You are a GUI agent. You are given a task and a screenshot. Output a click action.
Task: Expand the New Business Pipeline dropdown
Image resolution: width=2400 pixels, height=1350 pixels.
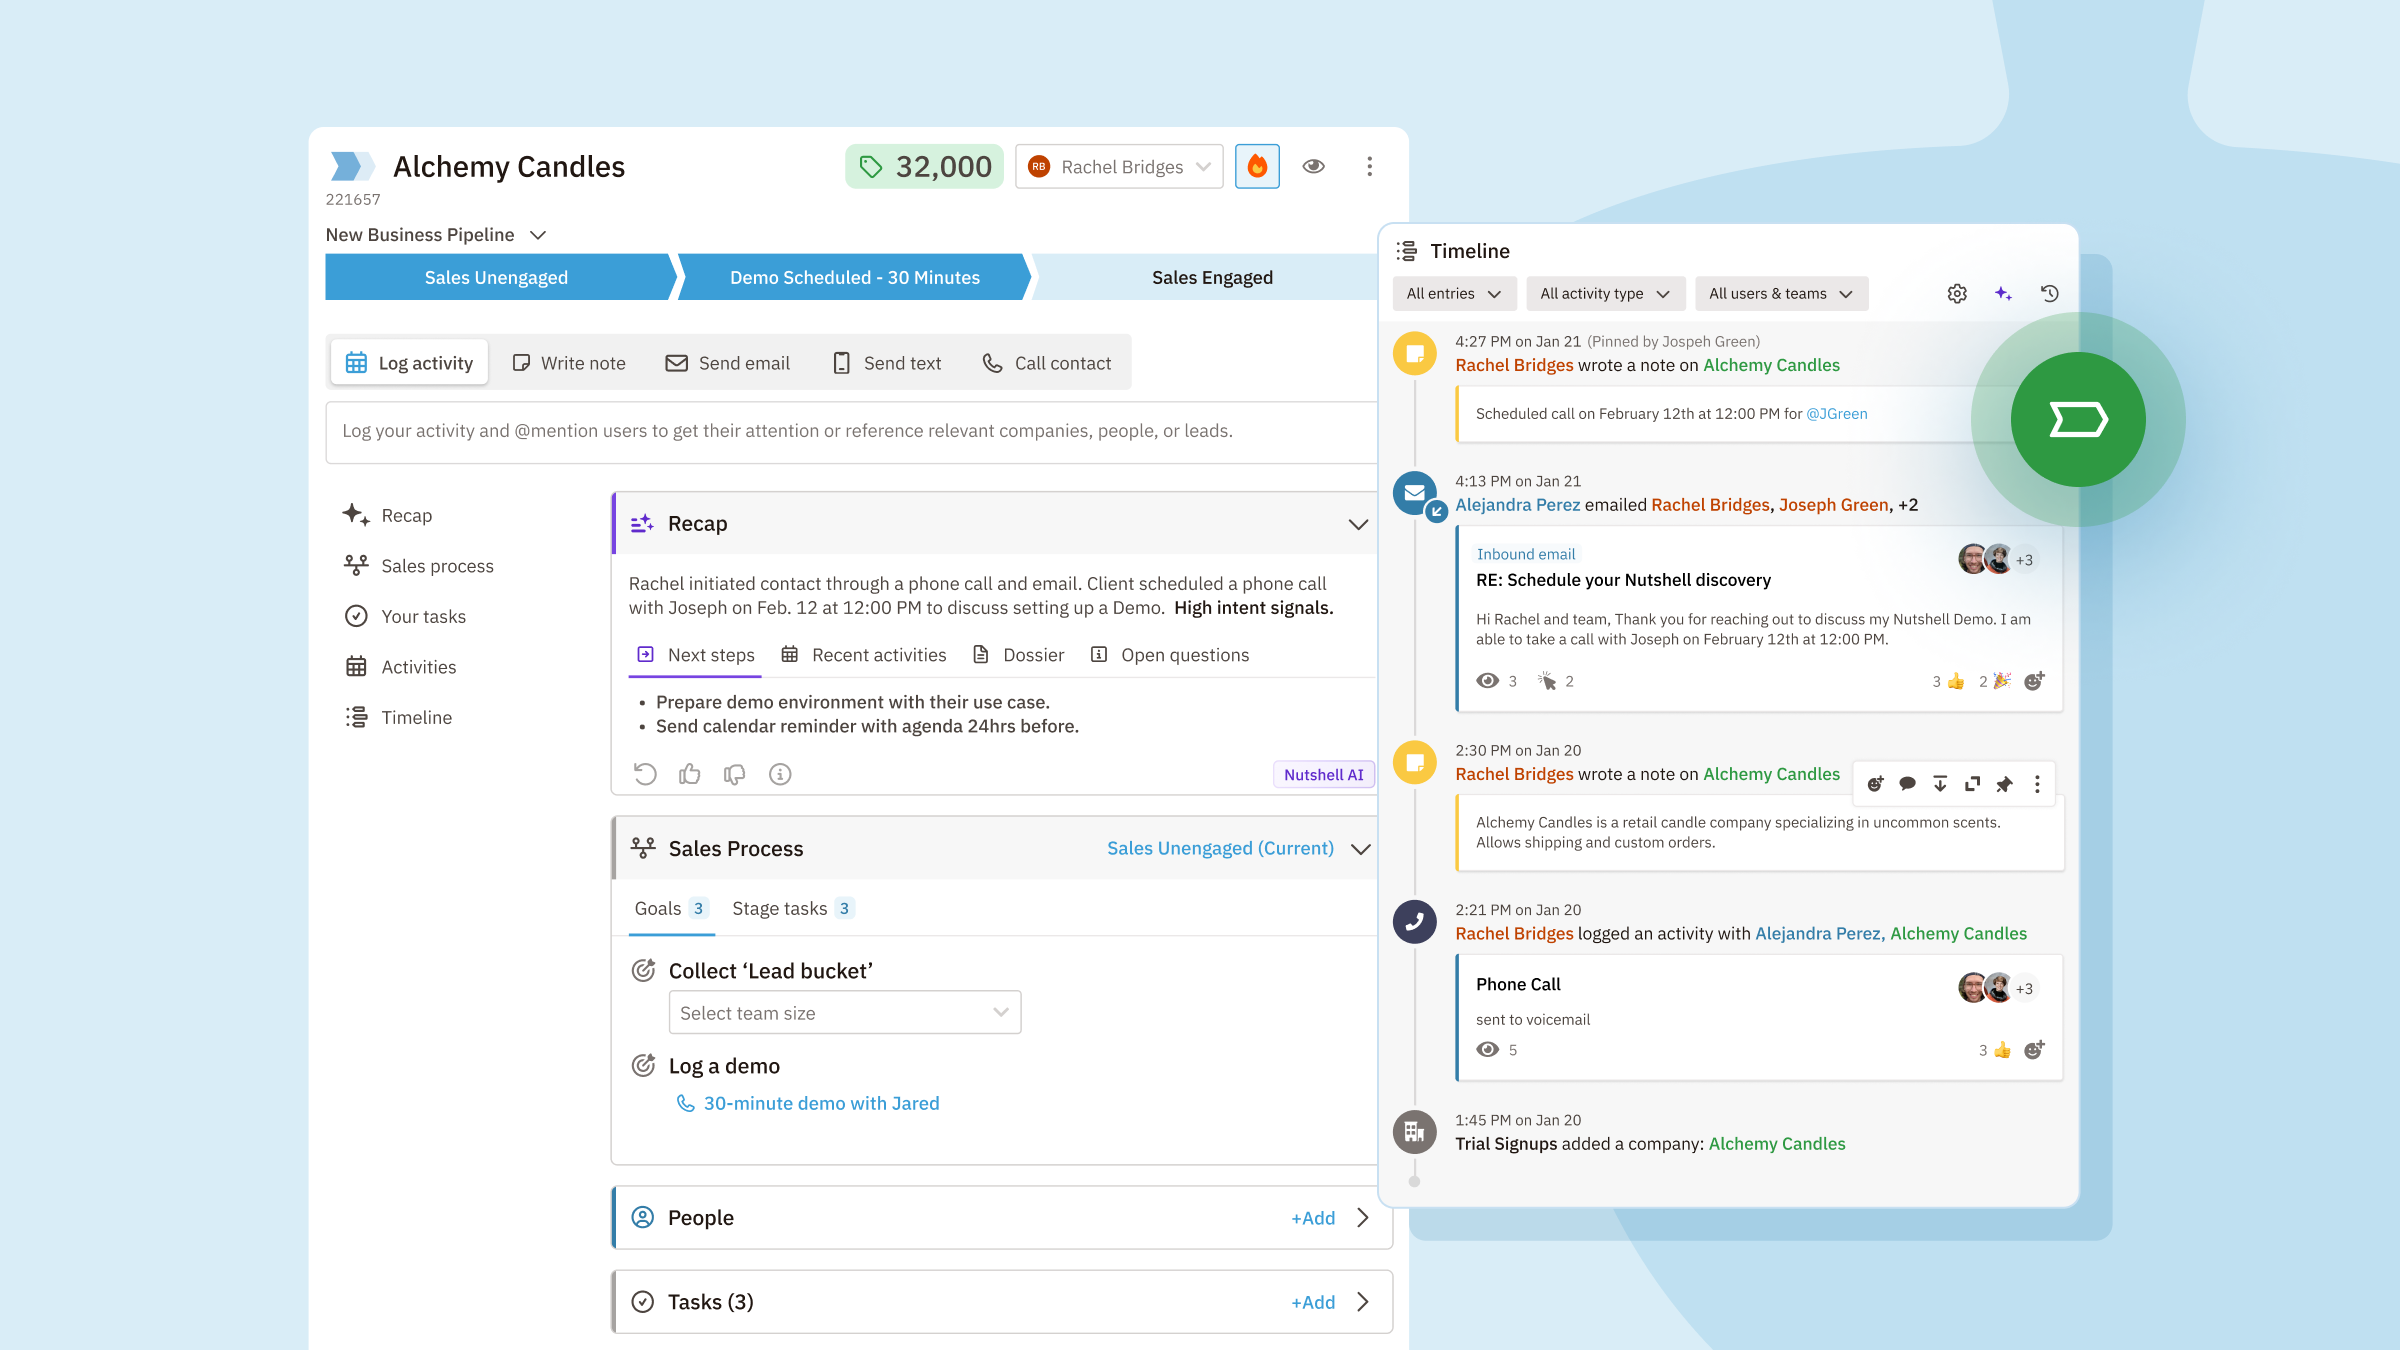[x=436, y=234]
